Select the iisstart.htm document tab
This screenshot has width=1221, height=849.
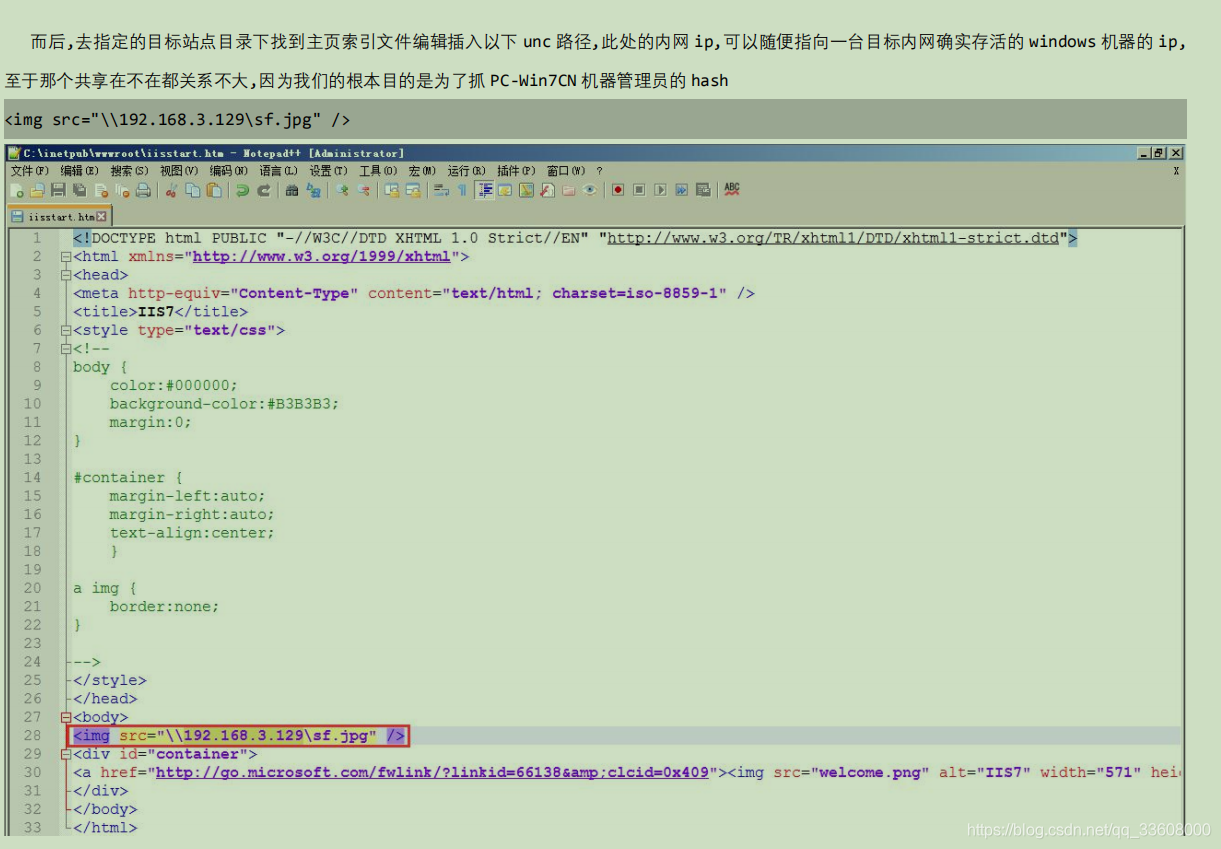point(60,216)
